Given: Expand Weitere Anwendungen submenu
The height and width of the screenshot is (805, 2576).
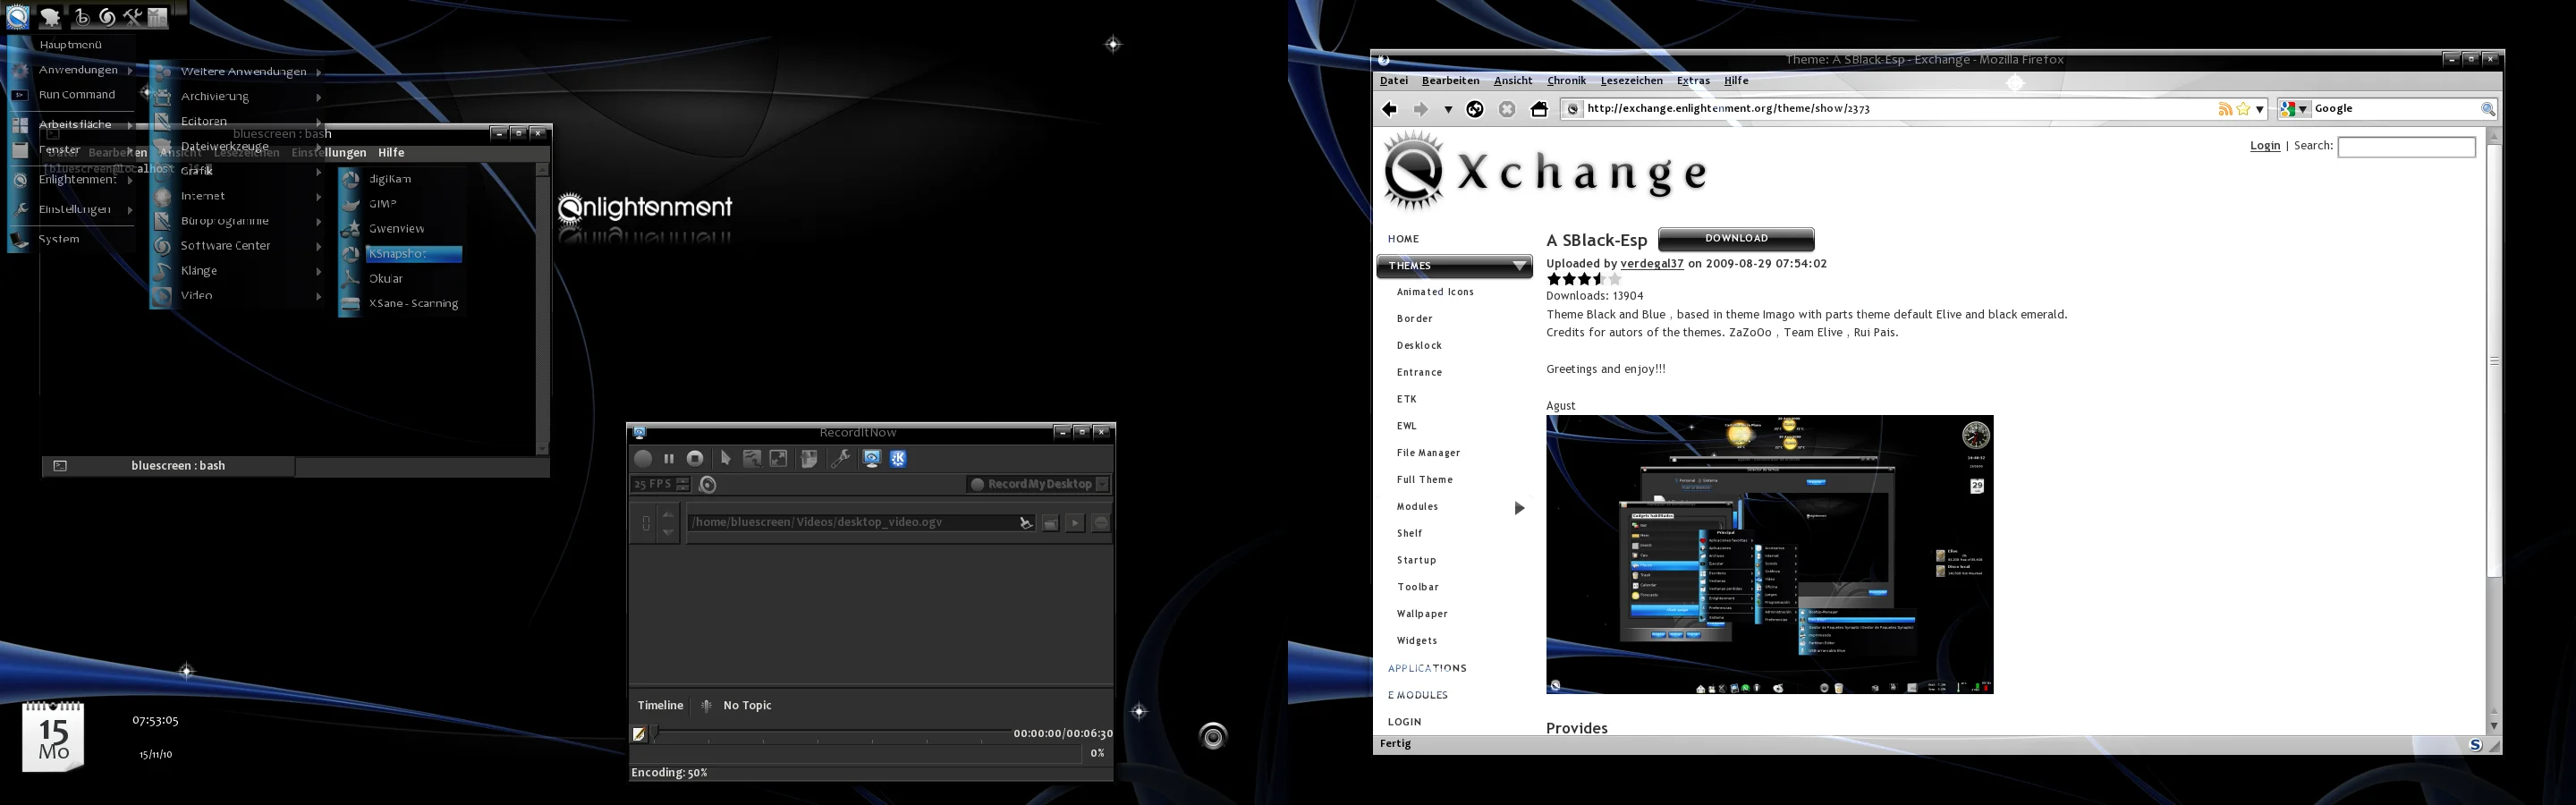Looking at the screenshot, I should coord(238,72).
